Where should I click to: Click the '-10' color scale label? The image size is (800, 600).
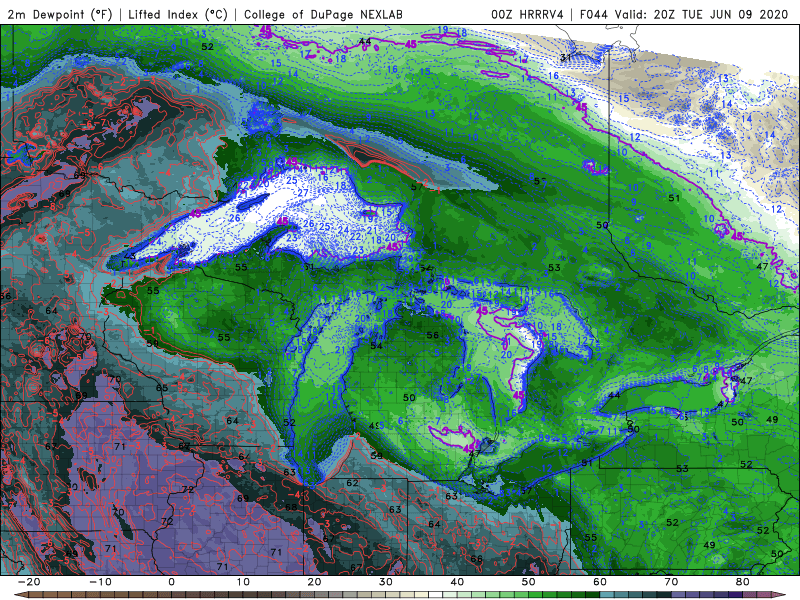[100, 582]
